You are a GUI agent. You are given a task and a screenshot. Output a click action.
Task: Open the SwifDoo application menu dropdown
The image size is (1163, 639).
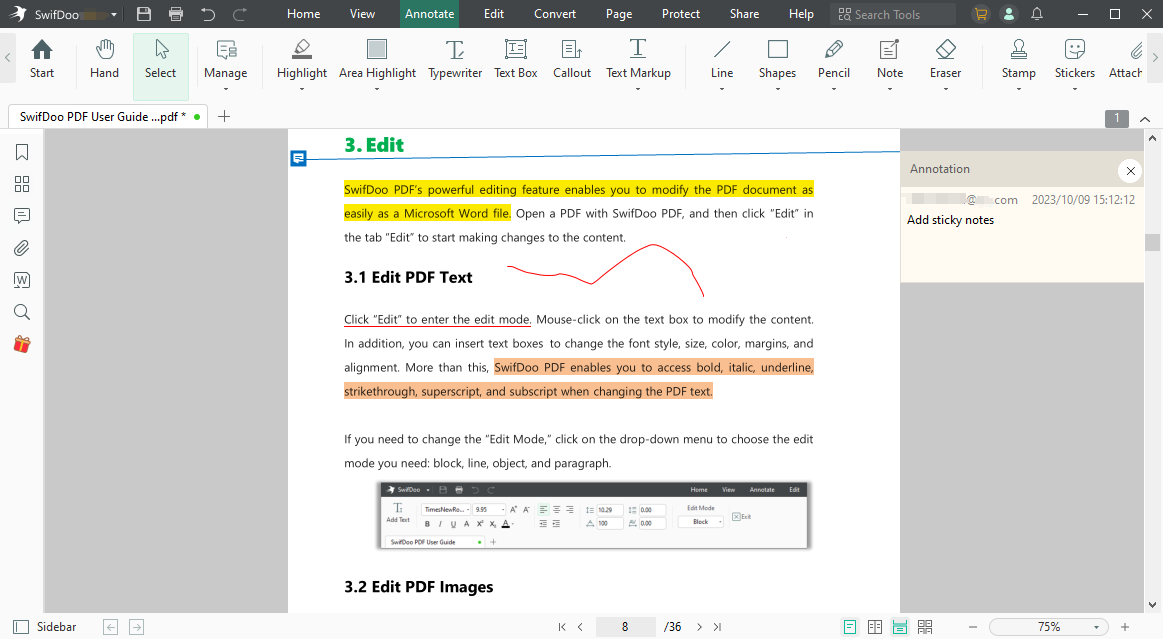[x=113, y=15]
